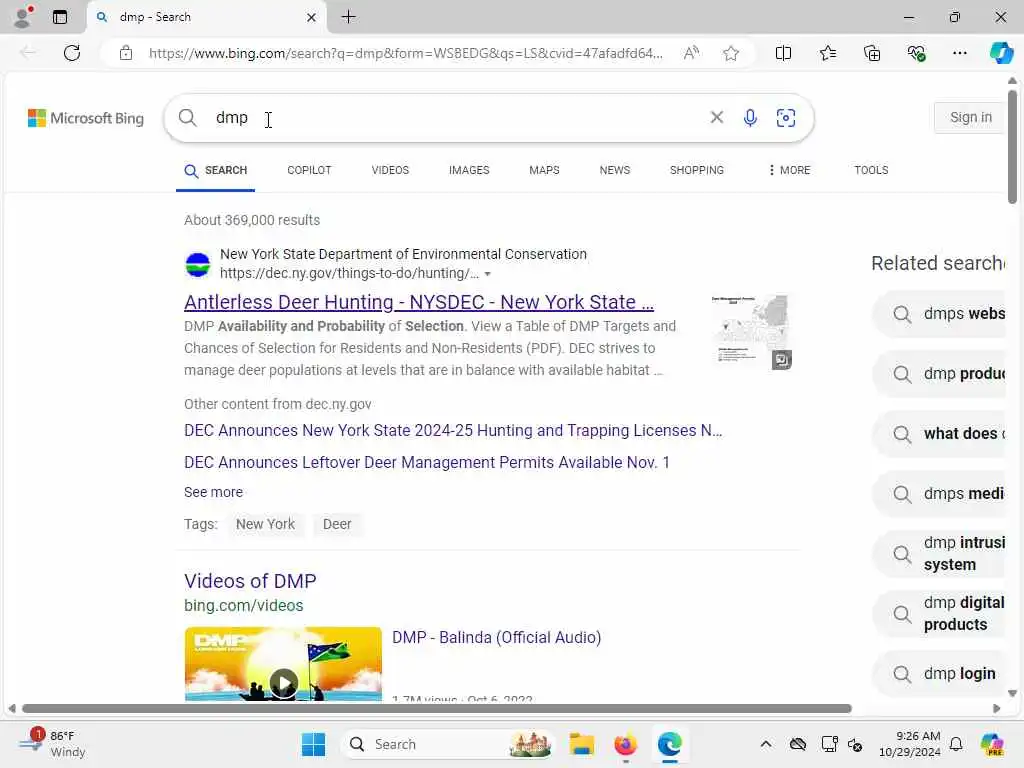Clear the search box with the X
Screen dimensions: 1024x768
click(x=716, y=117)
